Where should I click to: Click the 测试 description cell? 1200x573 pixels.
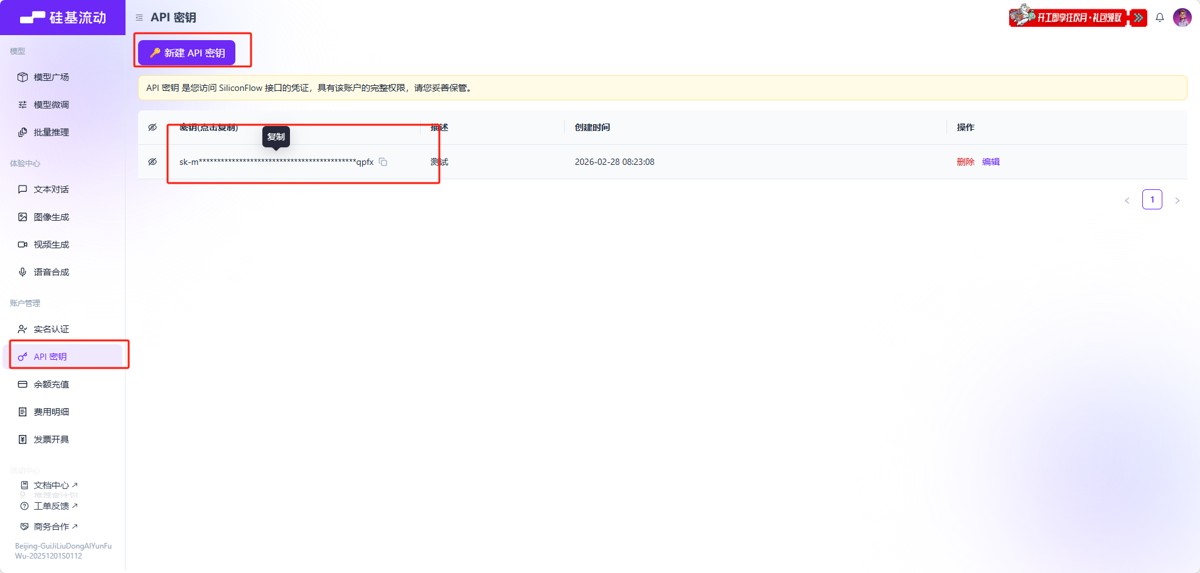439,162
